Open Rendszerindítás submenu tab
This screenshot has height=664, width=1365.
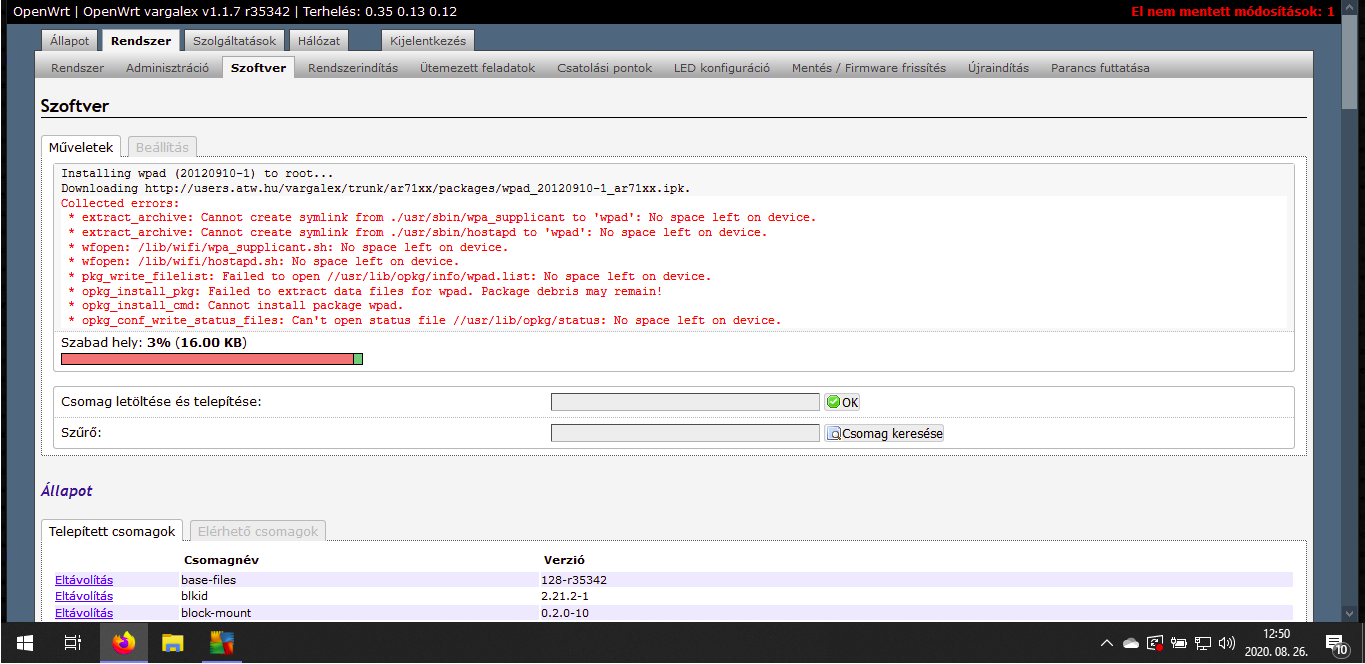click(353, 68)
